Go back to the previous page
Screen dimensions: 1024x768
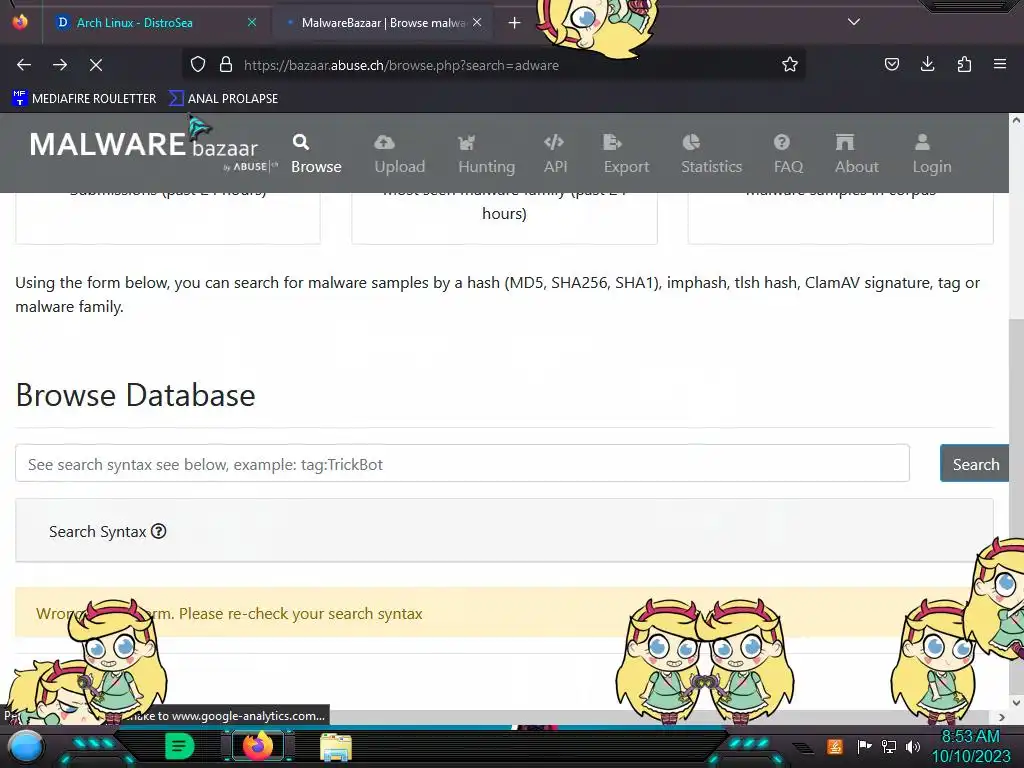(x=24, y=65)
